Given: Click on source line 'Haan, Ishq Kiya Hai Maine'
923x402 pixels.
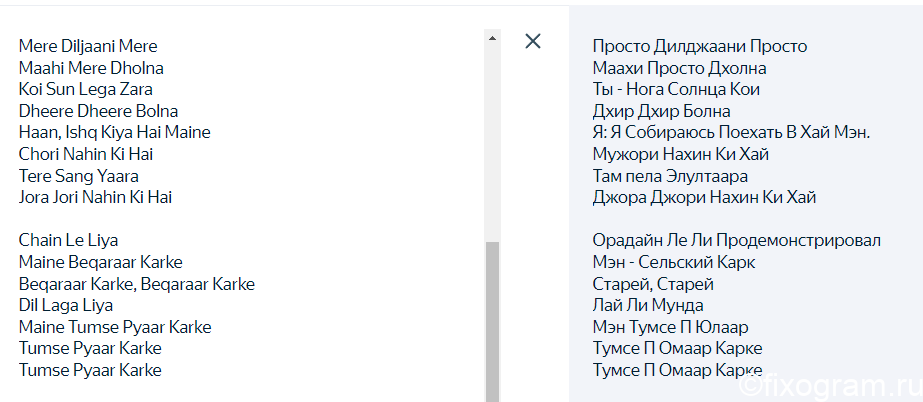Looking at the screenshot, I should coord(115,132).
